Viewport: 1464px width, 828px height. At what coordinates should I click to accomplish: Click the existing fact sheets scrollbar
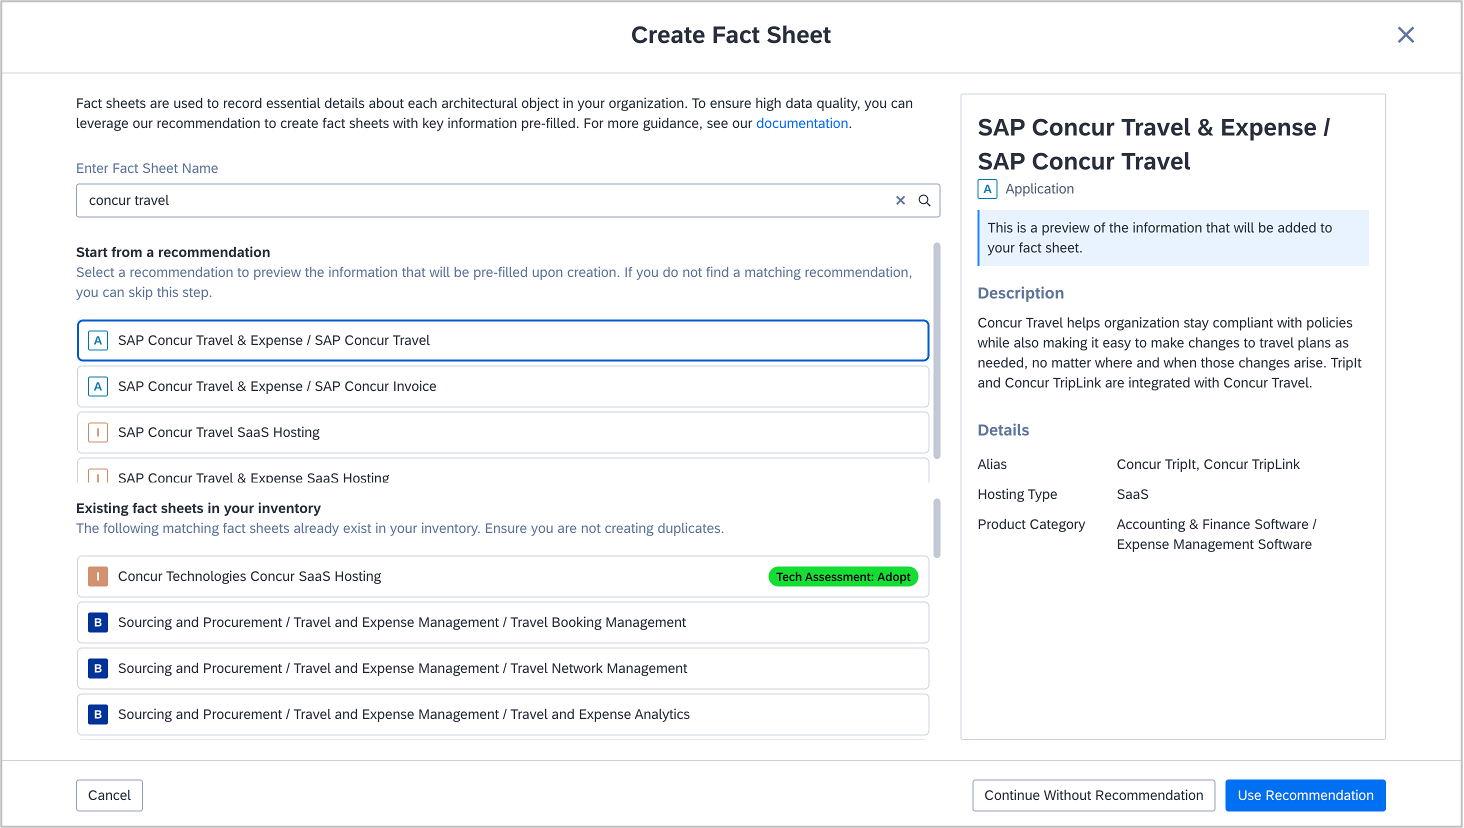(x=937, y=528)
